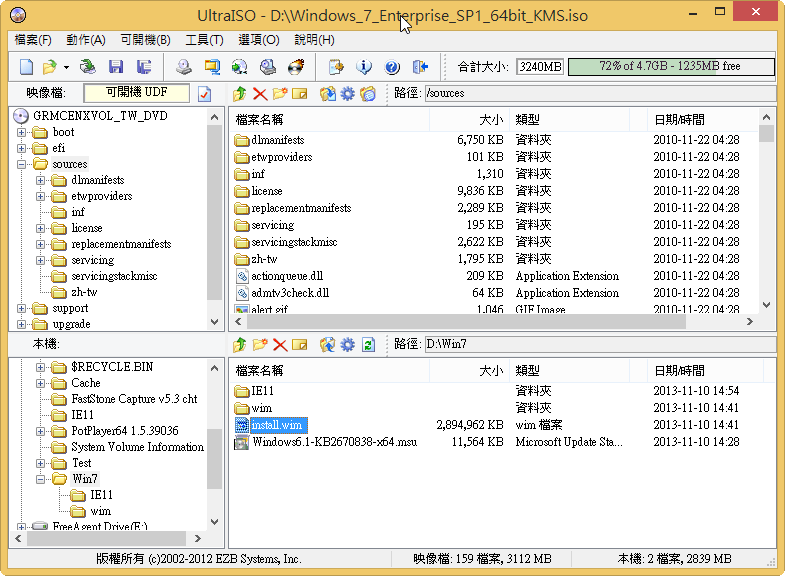This screenshot has width=785, height=576.
Task: Click refresh icon in local toolbar
Action: [368, 344]
